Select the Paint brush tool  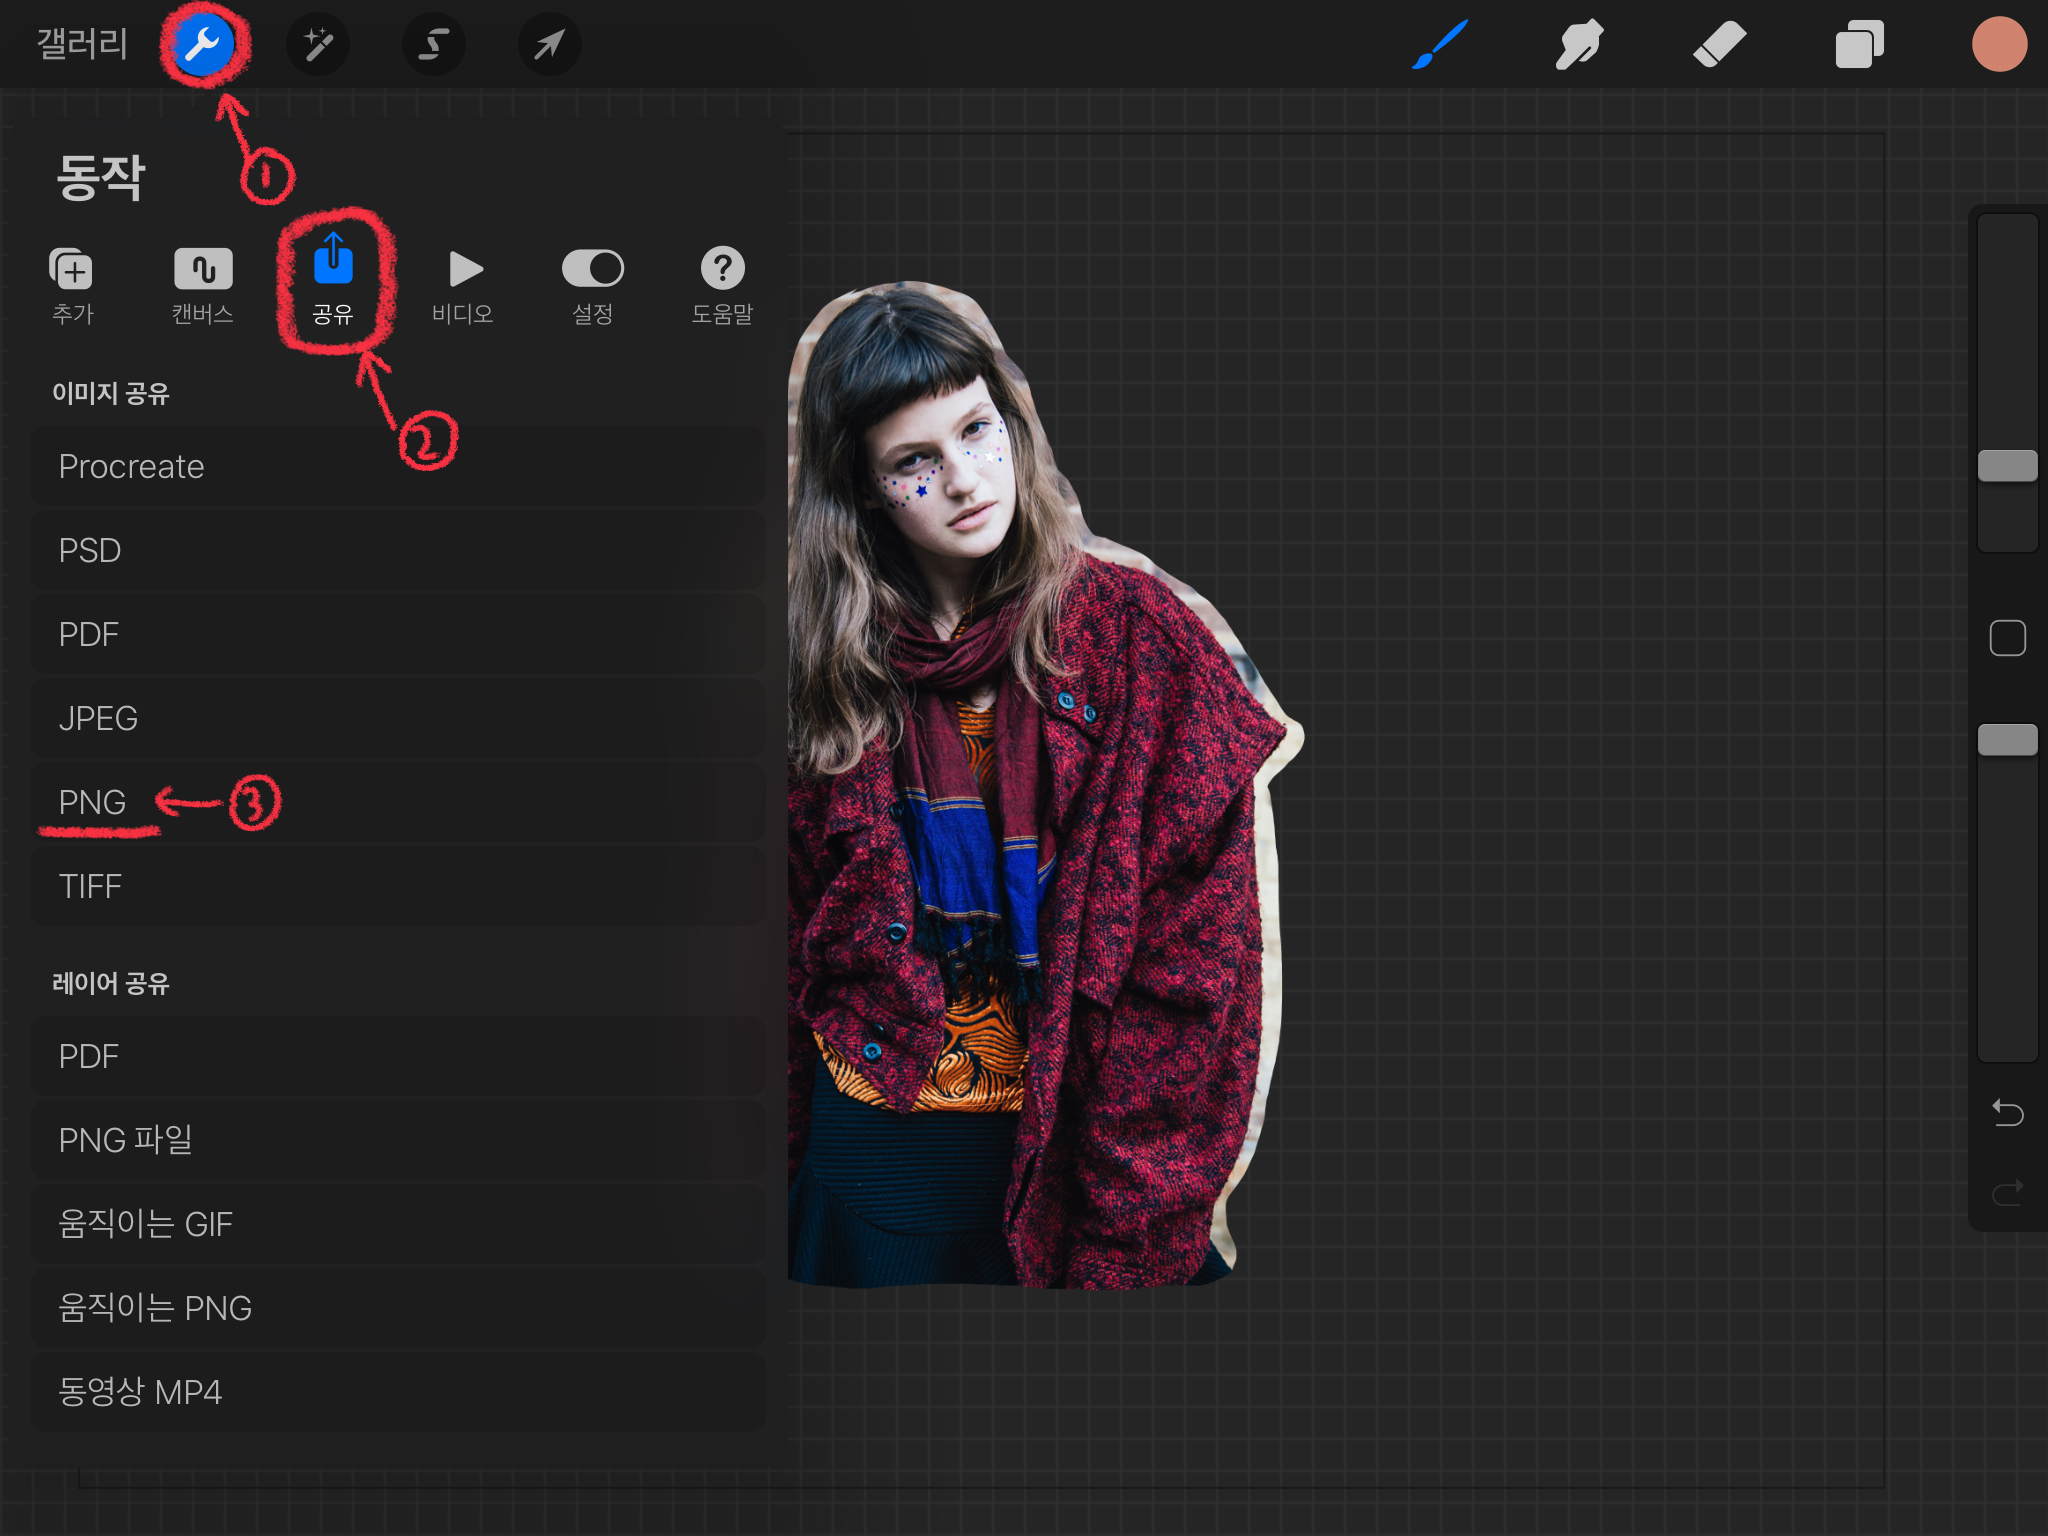tap(1440, 44)
